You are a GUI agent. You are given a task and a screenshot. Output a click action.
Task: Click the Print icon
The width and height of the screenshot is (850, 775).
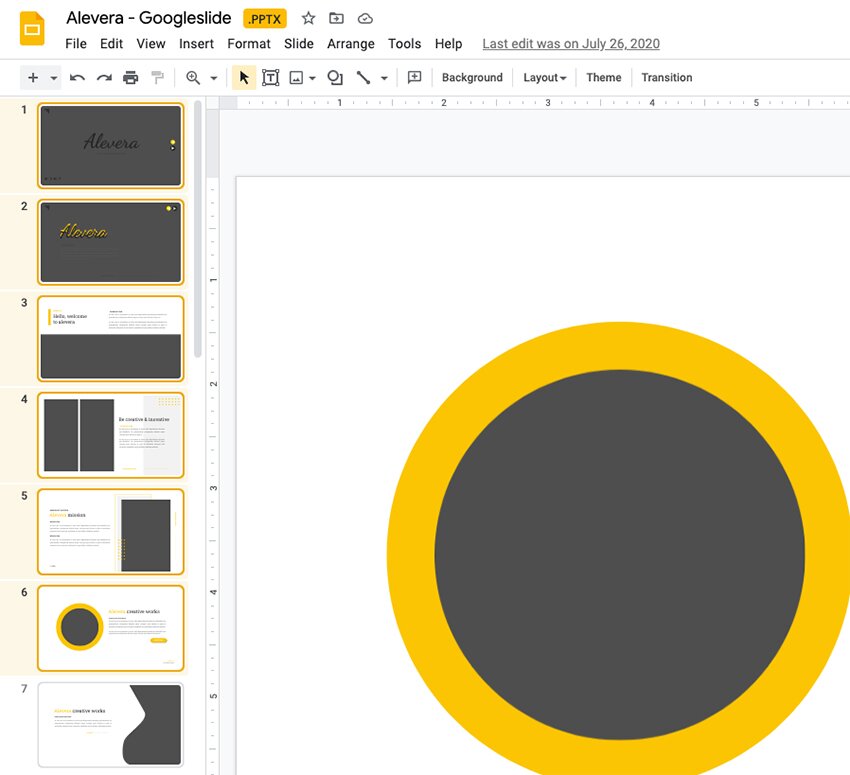point(131,78)
